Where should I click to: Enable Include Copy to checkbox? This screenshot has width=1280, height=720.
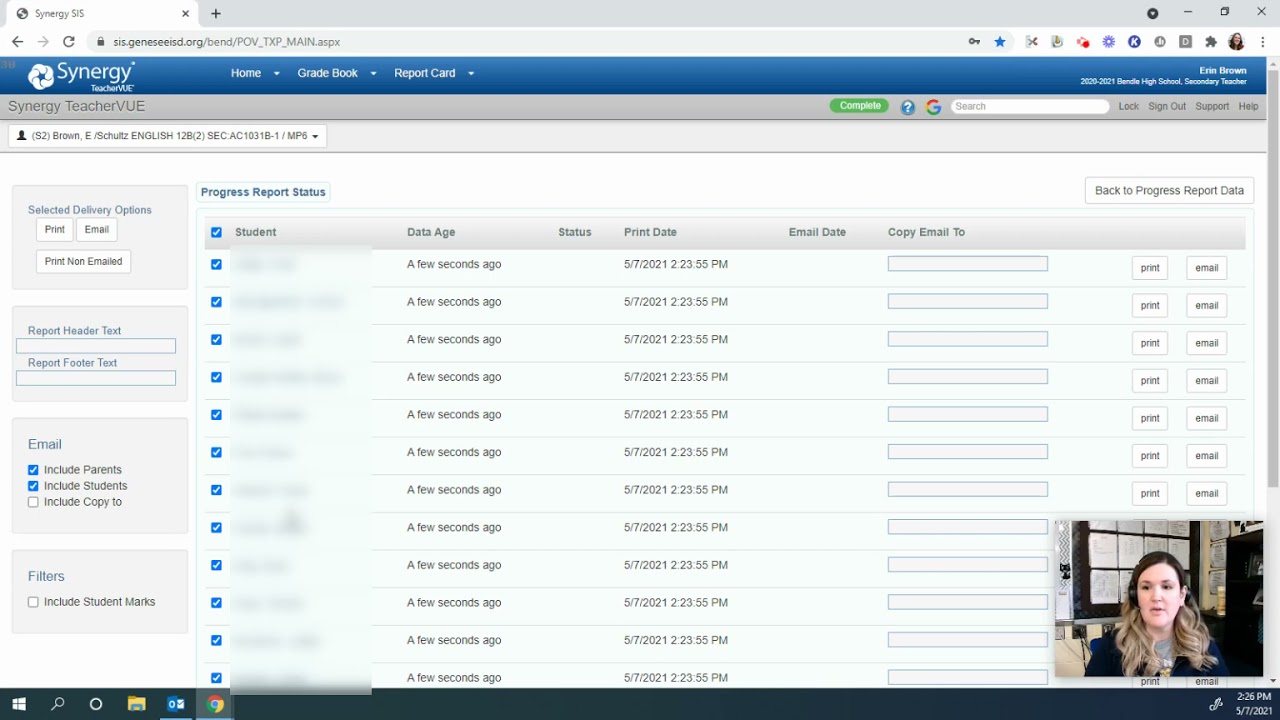tap(33, 502)
